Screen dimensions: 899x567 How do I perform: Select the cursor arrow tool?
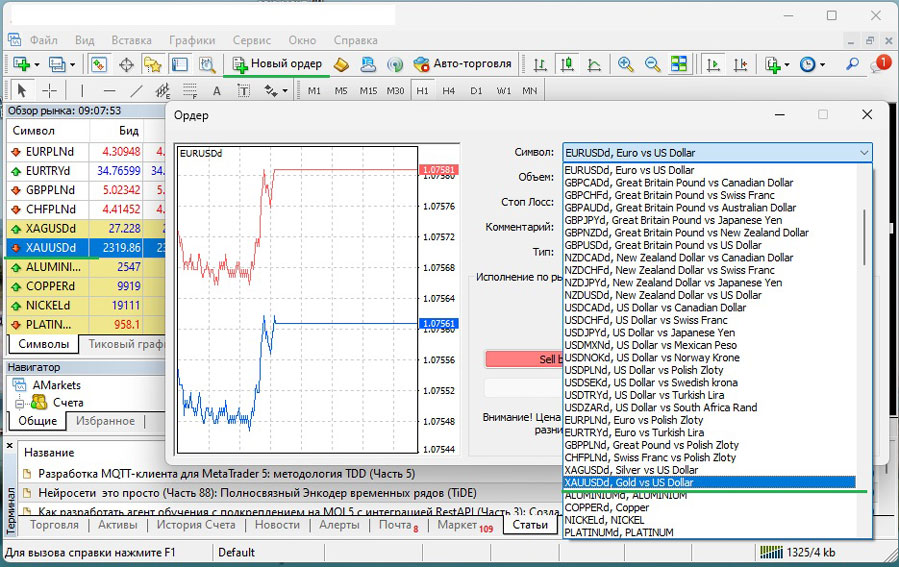tap(22, 91)
